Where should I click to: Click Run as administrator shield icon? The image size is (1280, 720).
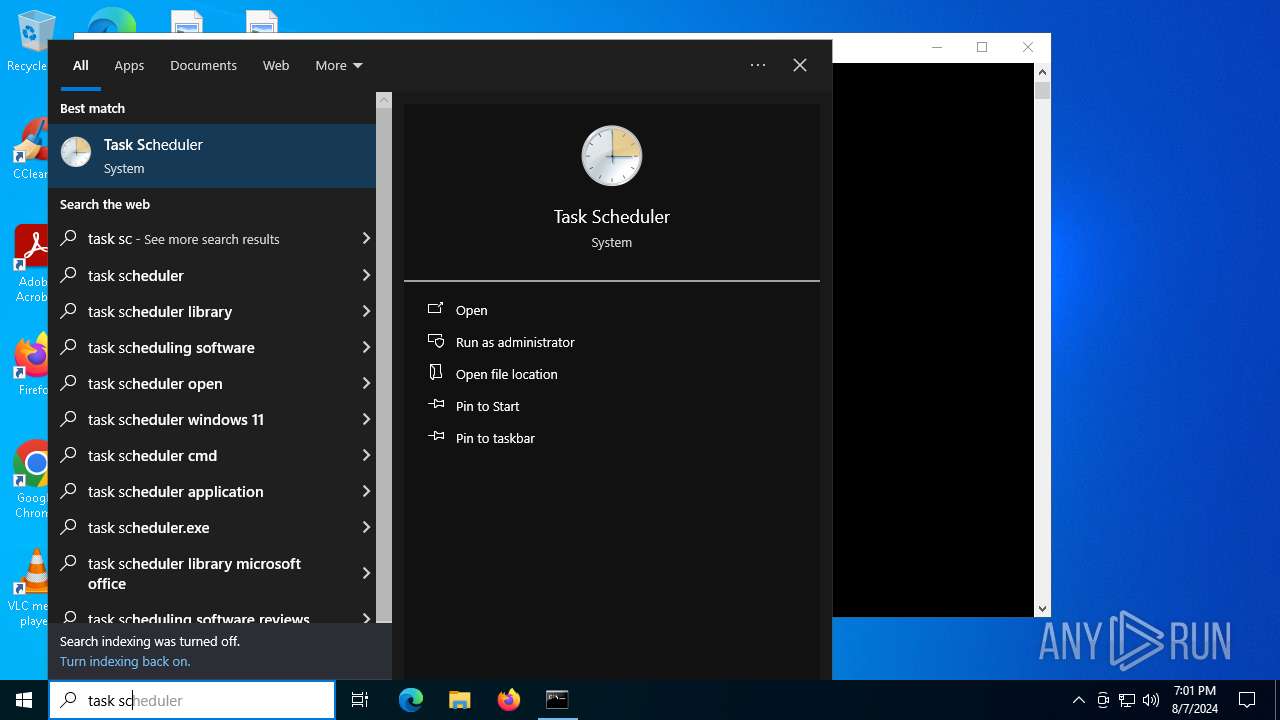(x=435, y=341)
